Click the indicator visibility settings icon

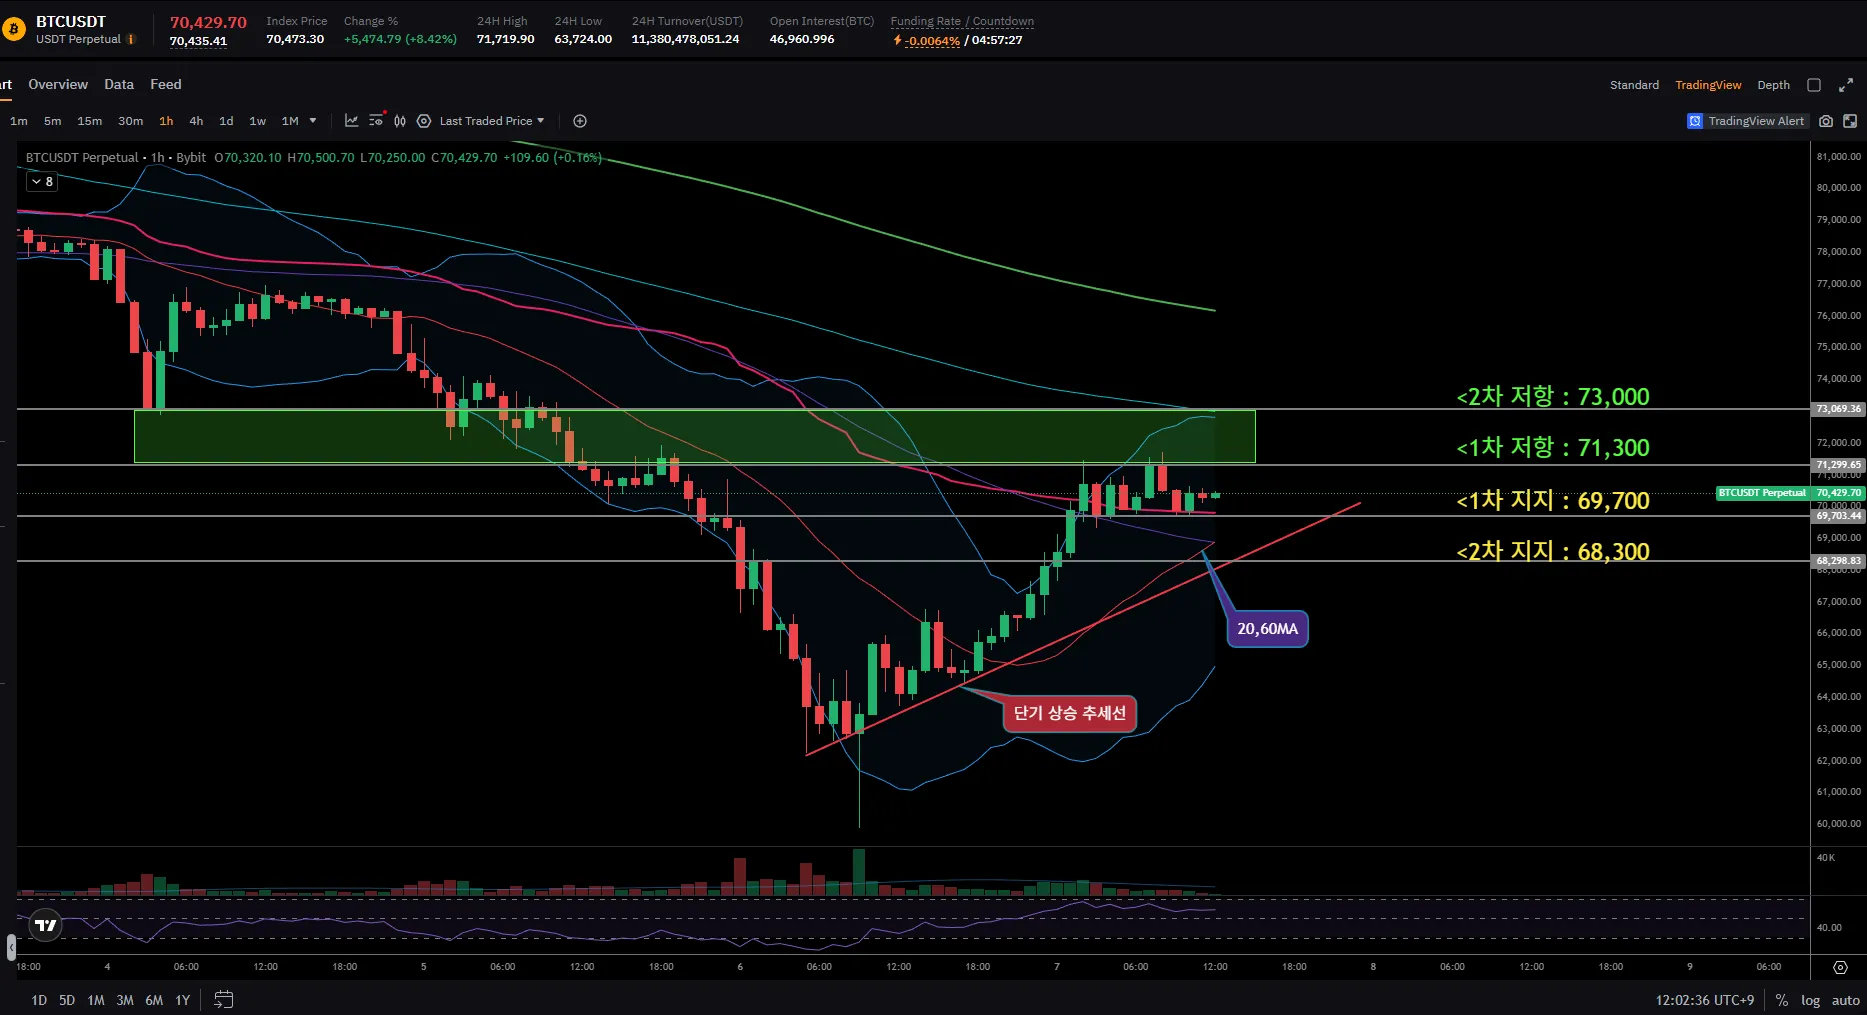click(x=376, y=121)
